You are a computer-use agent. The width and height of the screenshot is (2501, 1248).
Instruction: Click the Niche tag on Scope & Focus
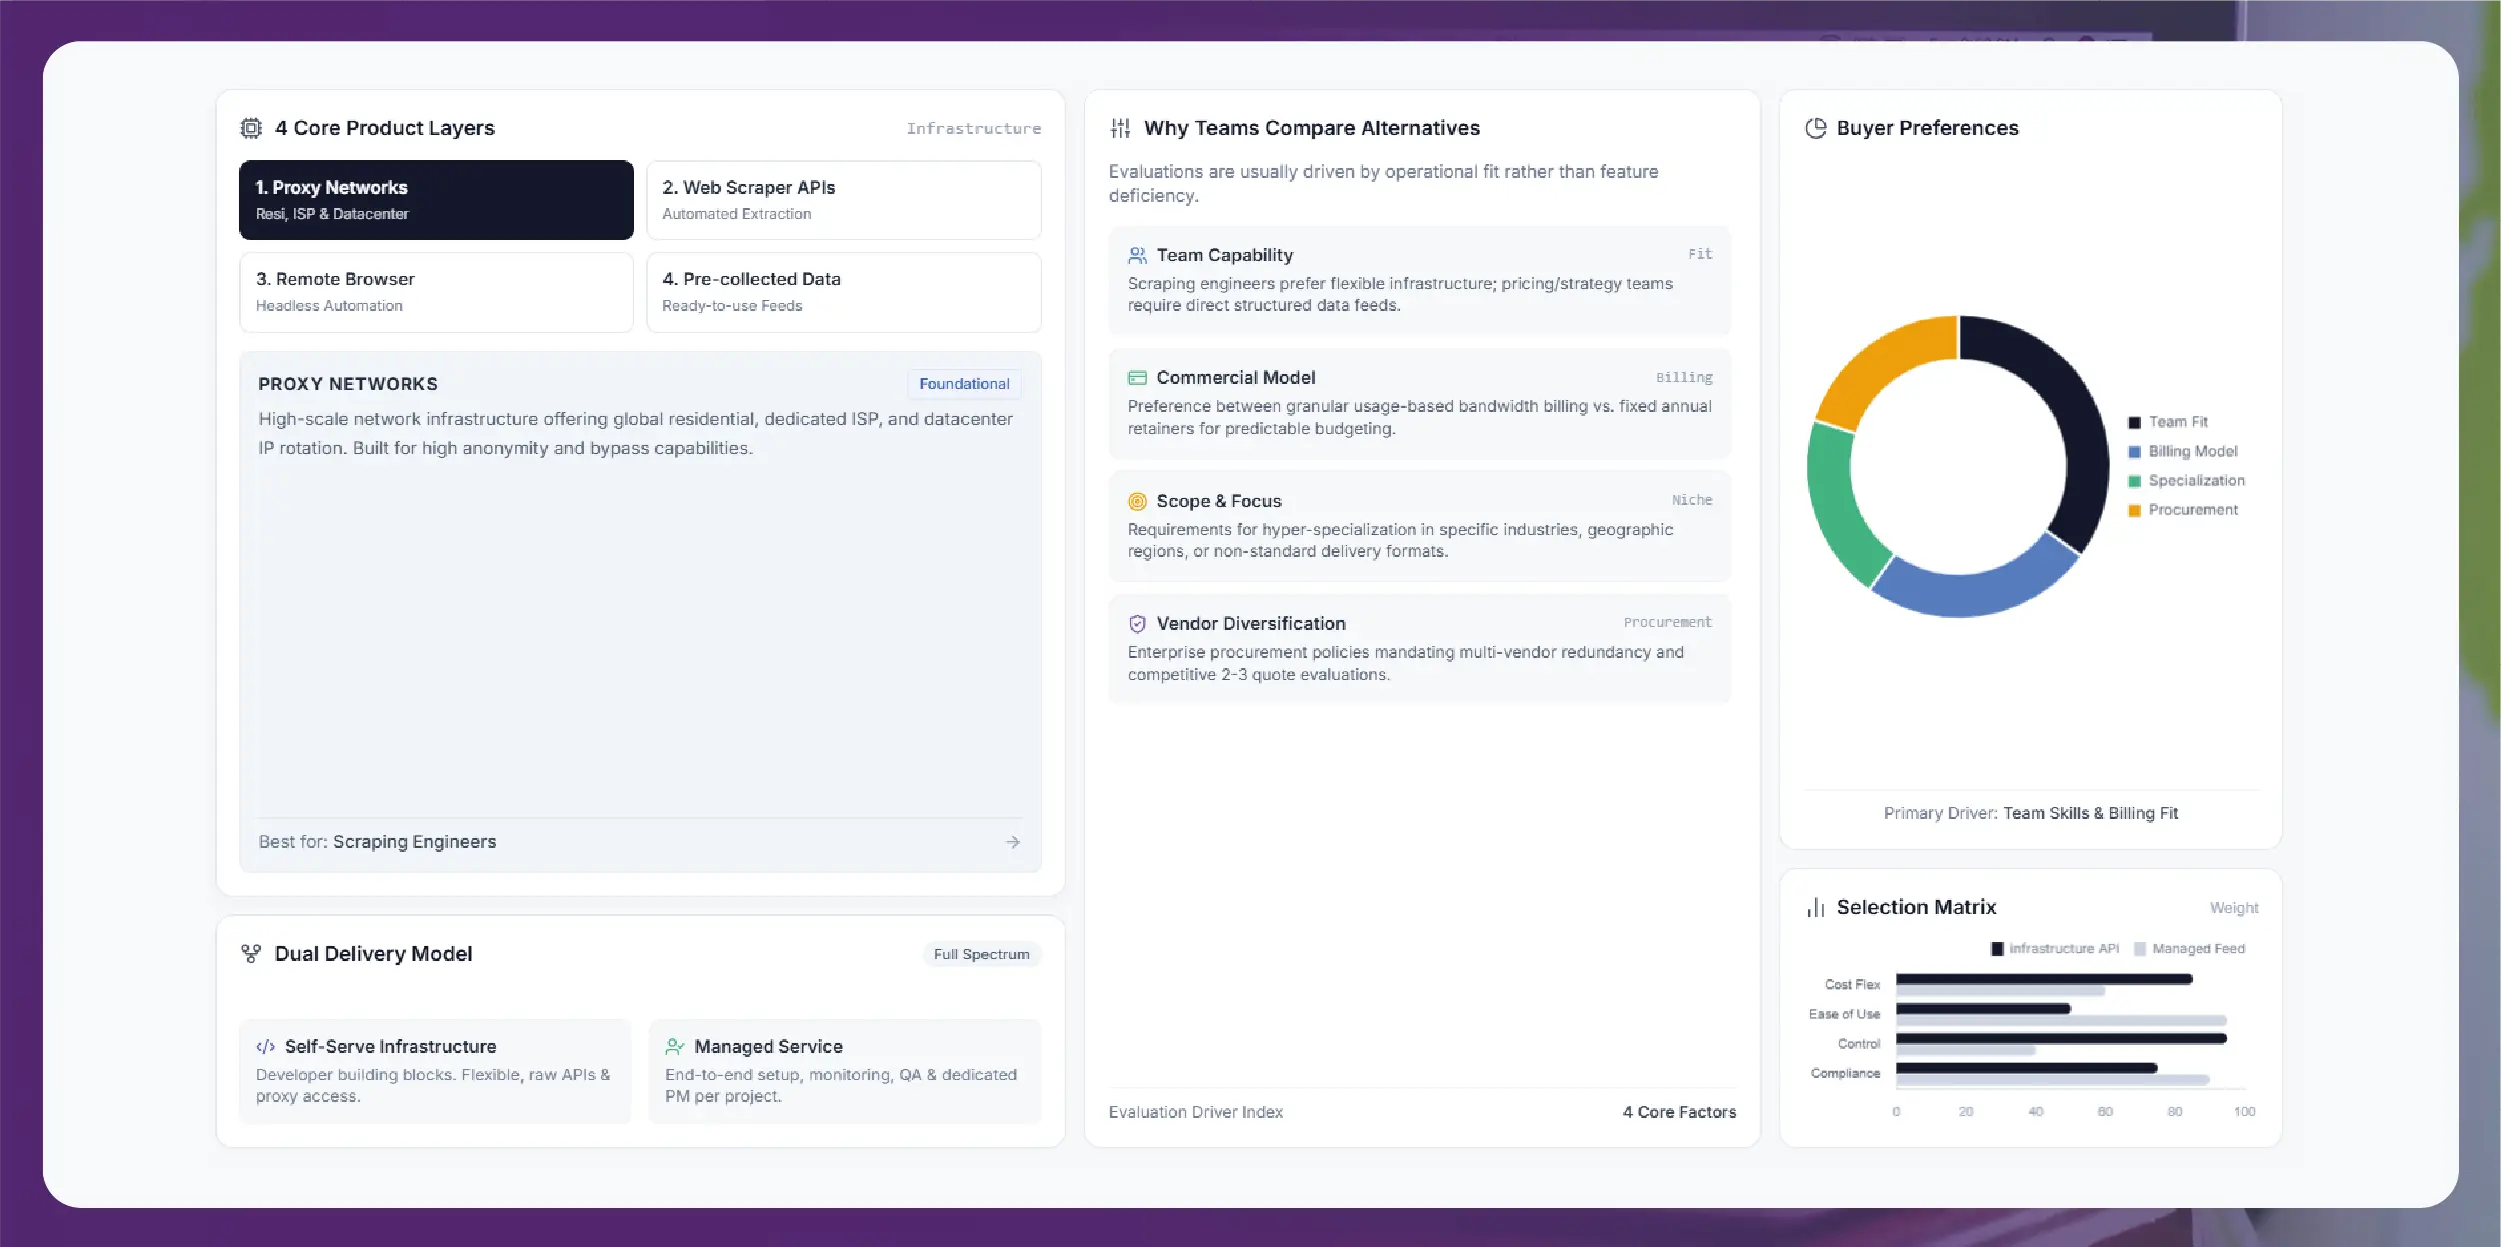coord(1692,500)
